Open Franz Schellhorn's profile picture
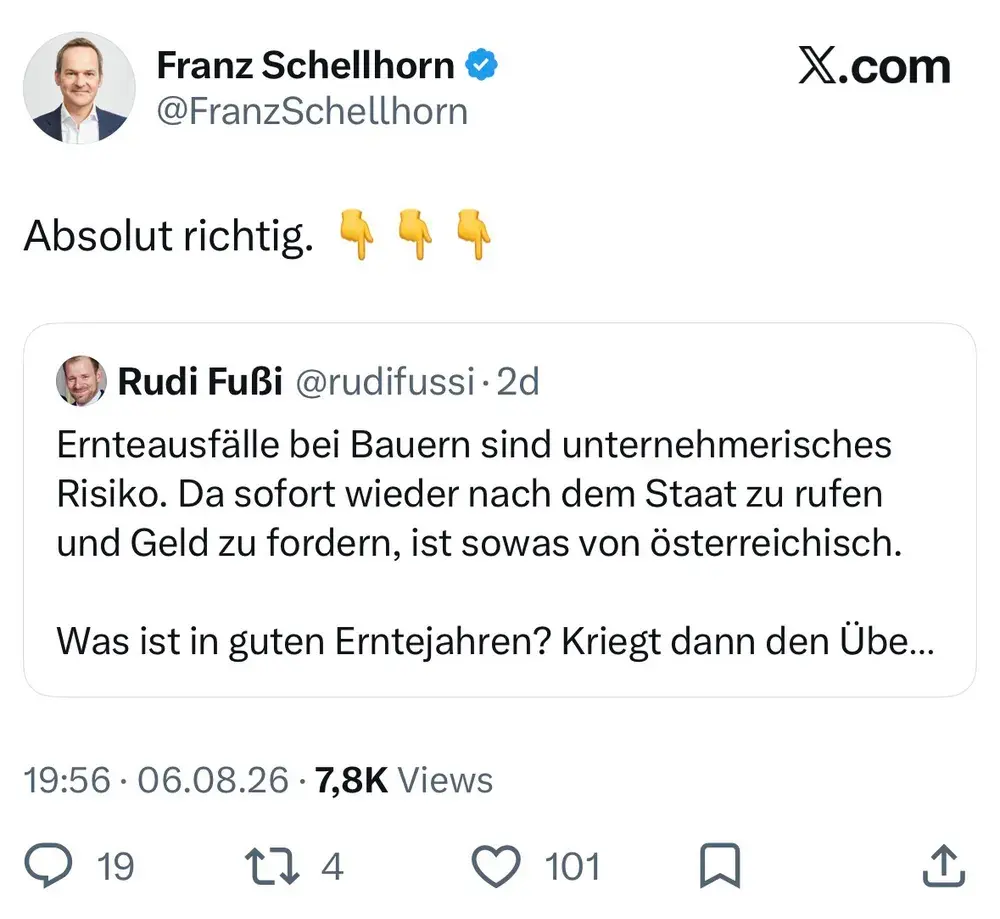 pyautogui.click(x=79, y=88)
